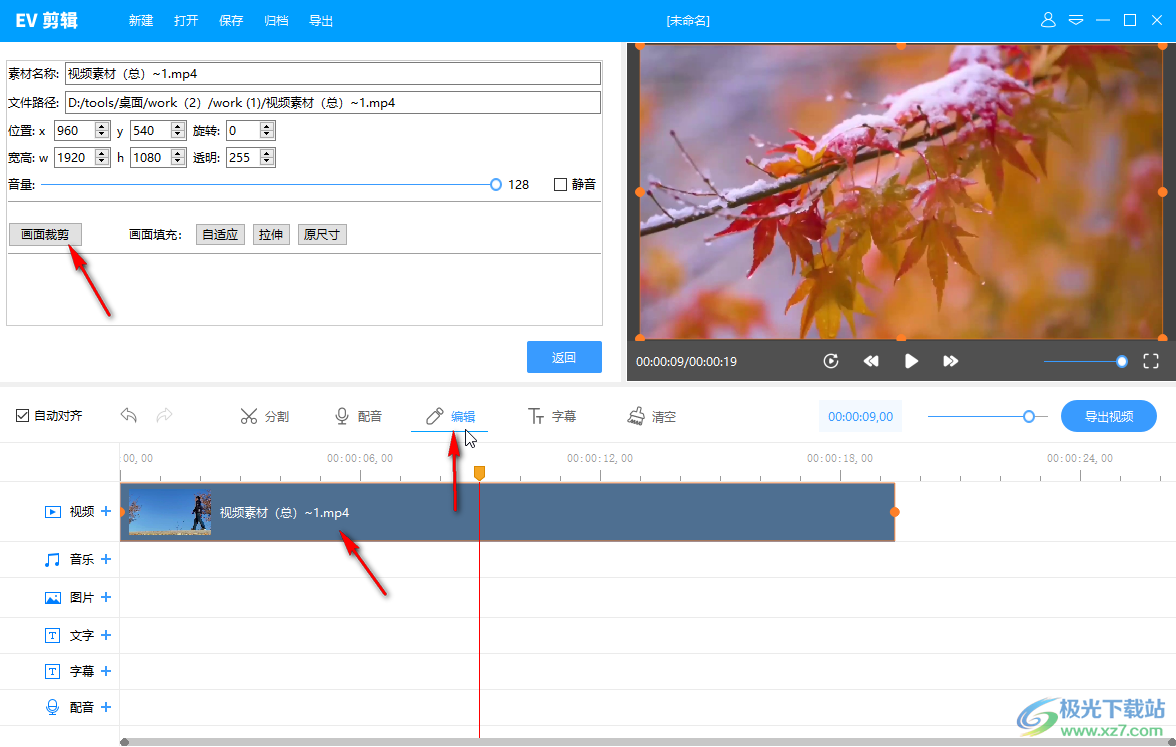1176x747 pixels.
Task: Click the position y value stepper
Action: pos(178,130)
